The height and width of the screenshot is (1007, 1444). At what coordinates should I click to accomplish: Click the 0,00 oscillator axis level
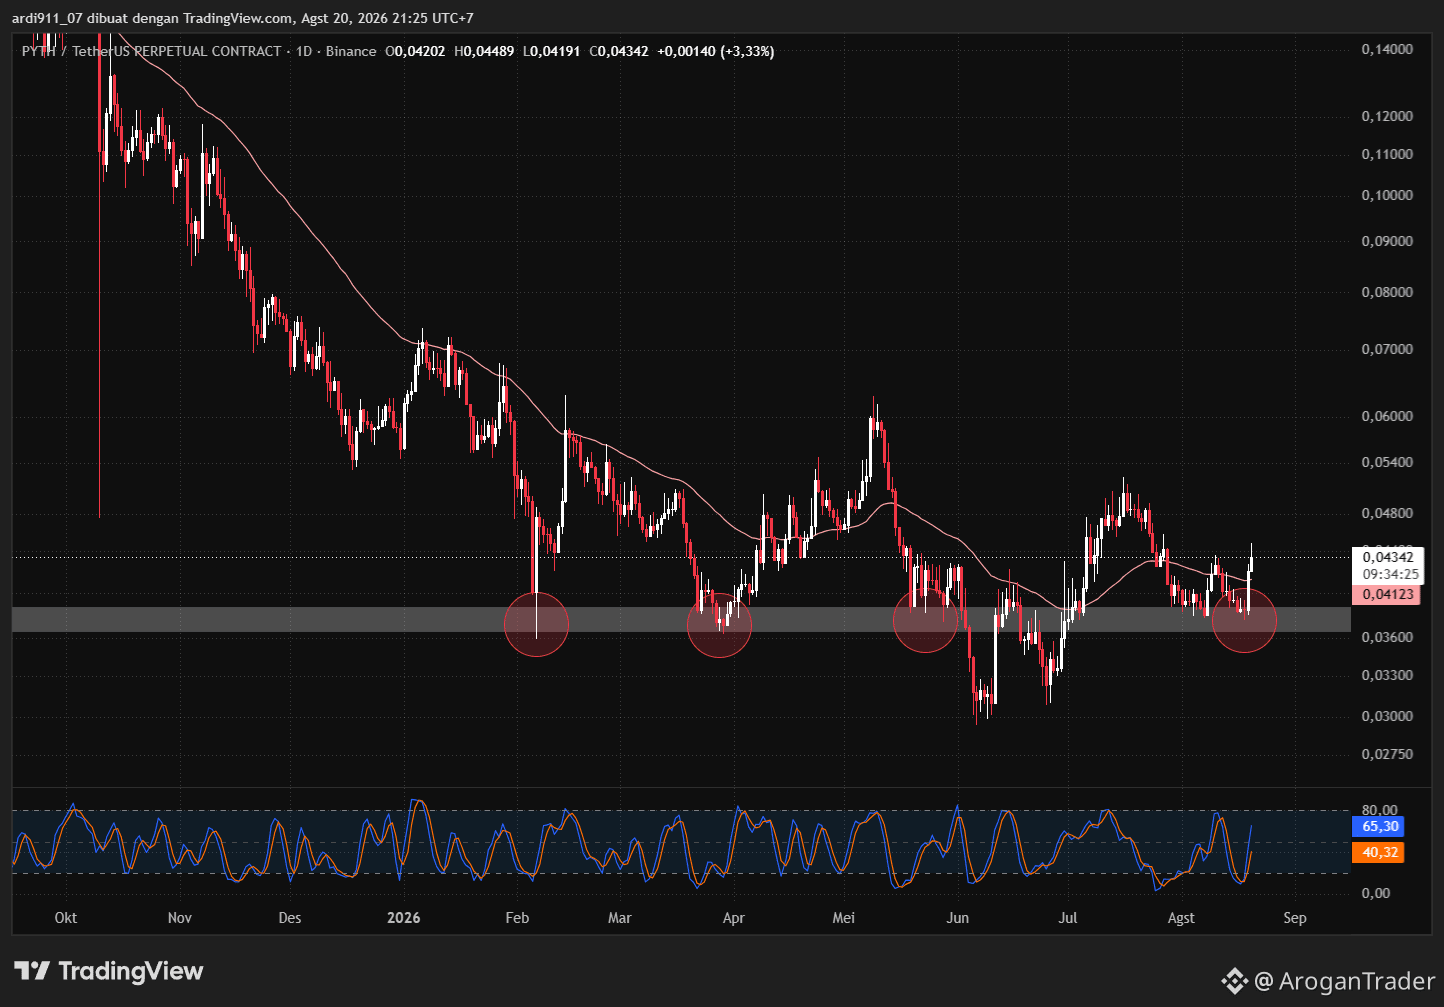[x=1376, y=892]
